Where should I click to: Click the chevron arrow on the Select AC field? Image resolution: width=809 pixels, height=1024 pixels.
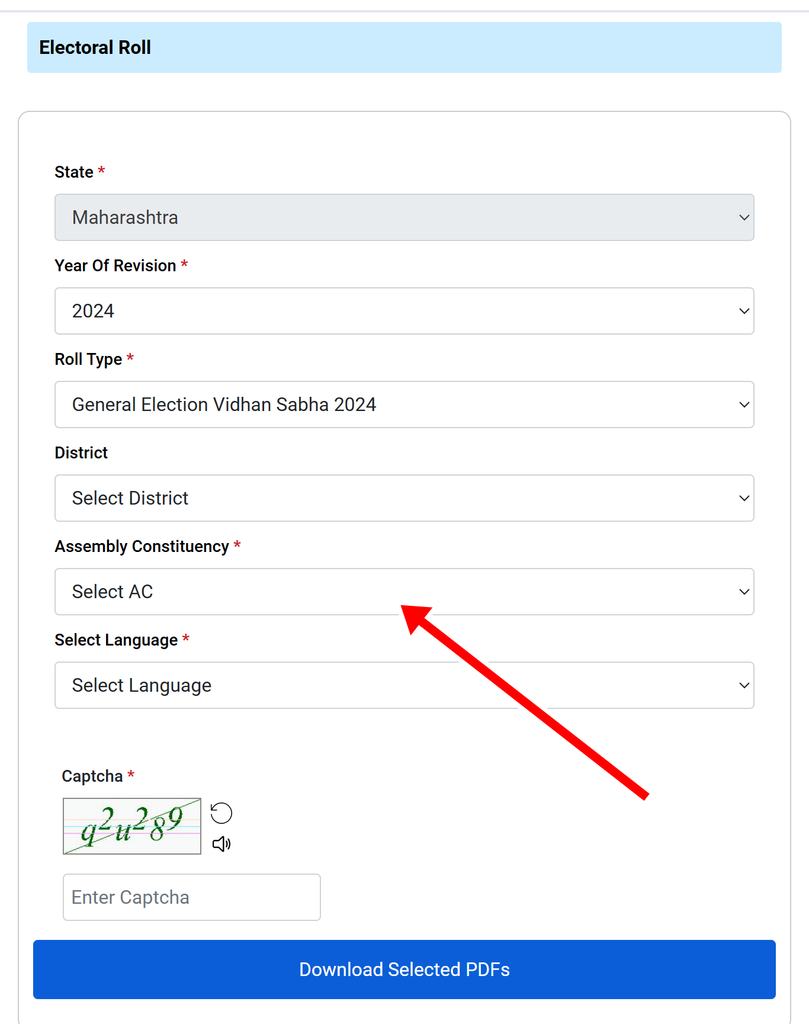tap(744, 592)
